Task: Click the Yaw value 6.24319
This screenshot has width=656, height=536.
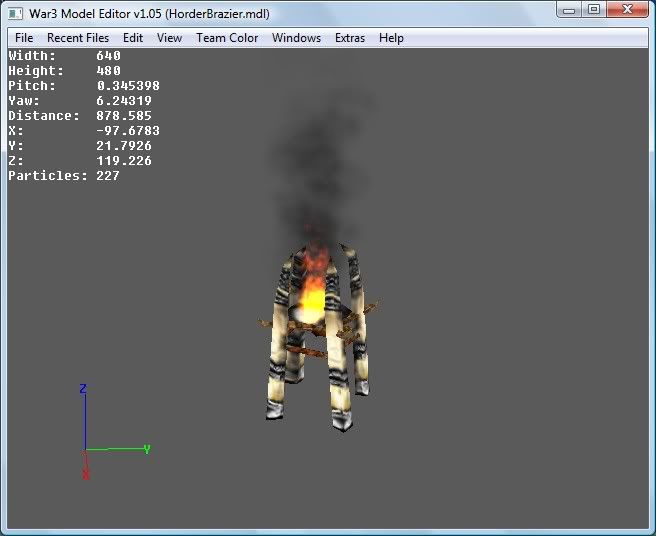Action: (x=124, y=101)
